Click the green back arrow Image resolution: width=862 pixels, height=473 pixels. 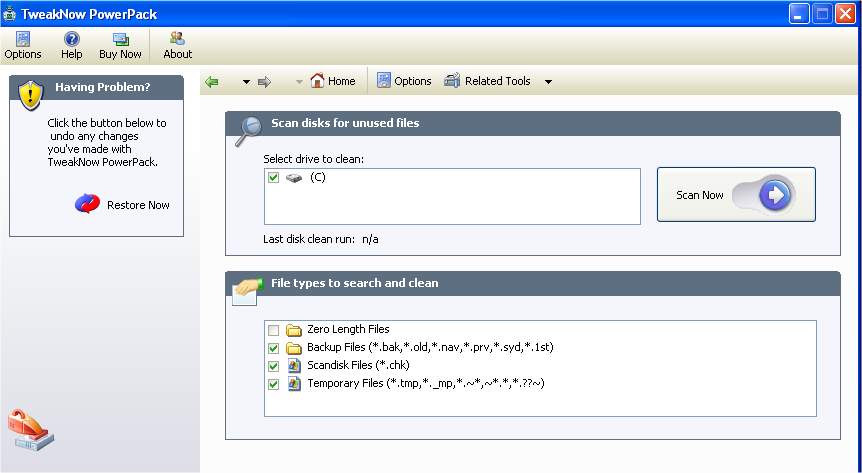212,82
